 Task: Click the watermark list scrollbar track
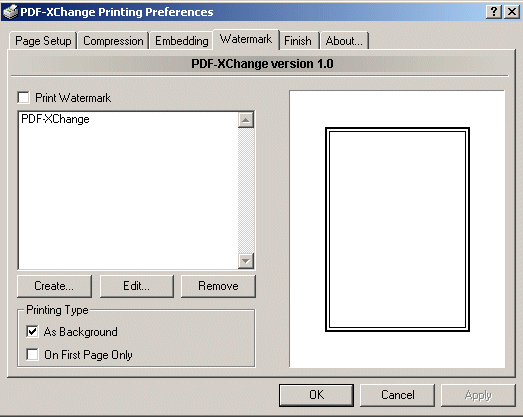click(x=246, y=190)
